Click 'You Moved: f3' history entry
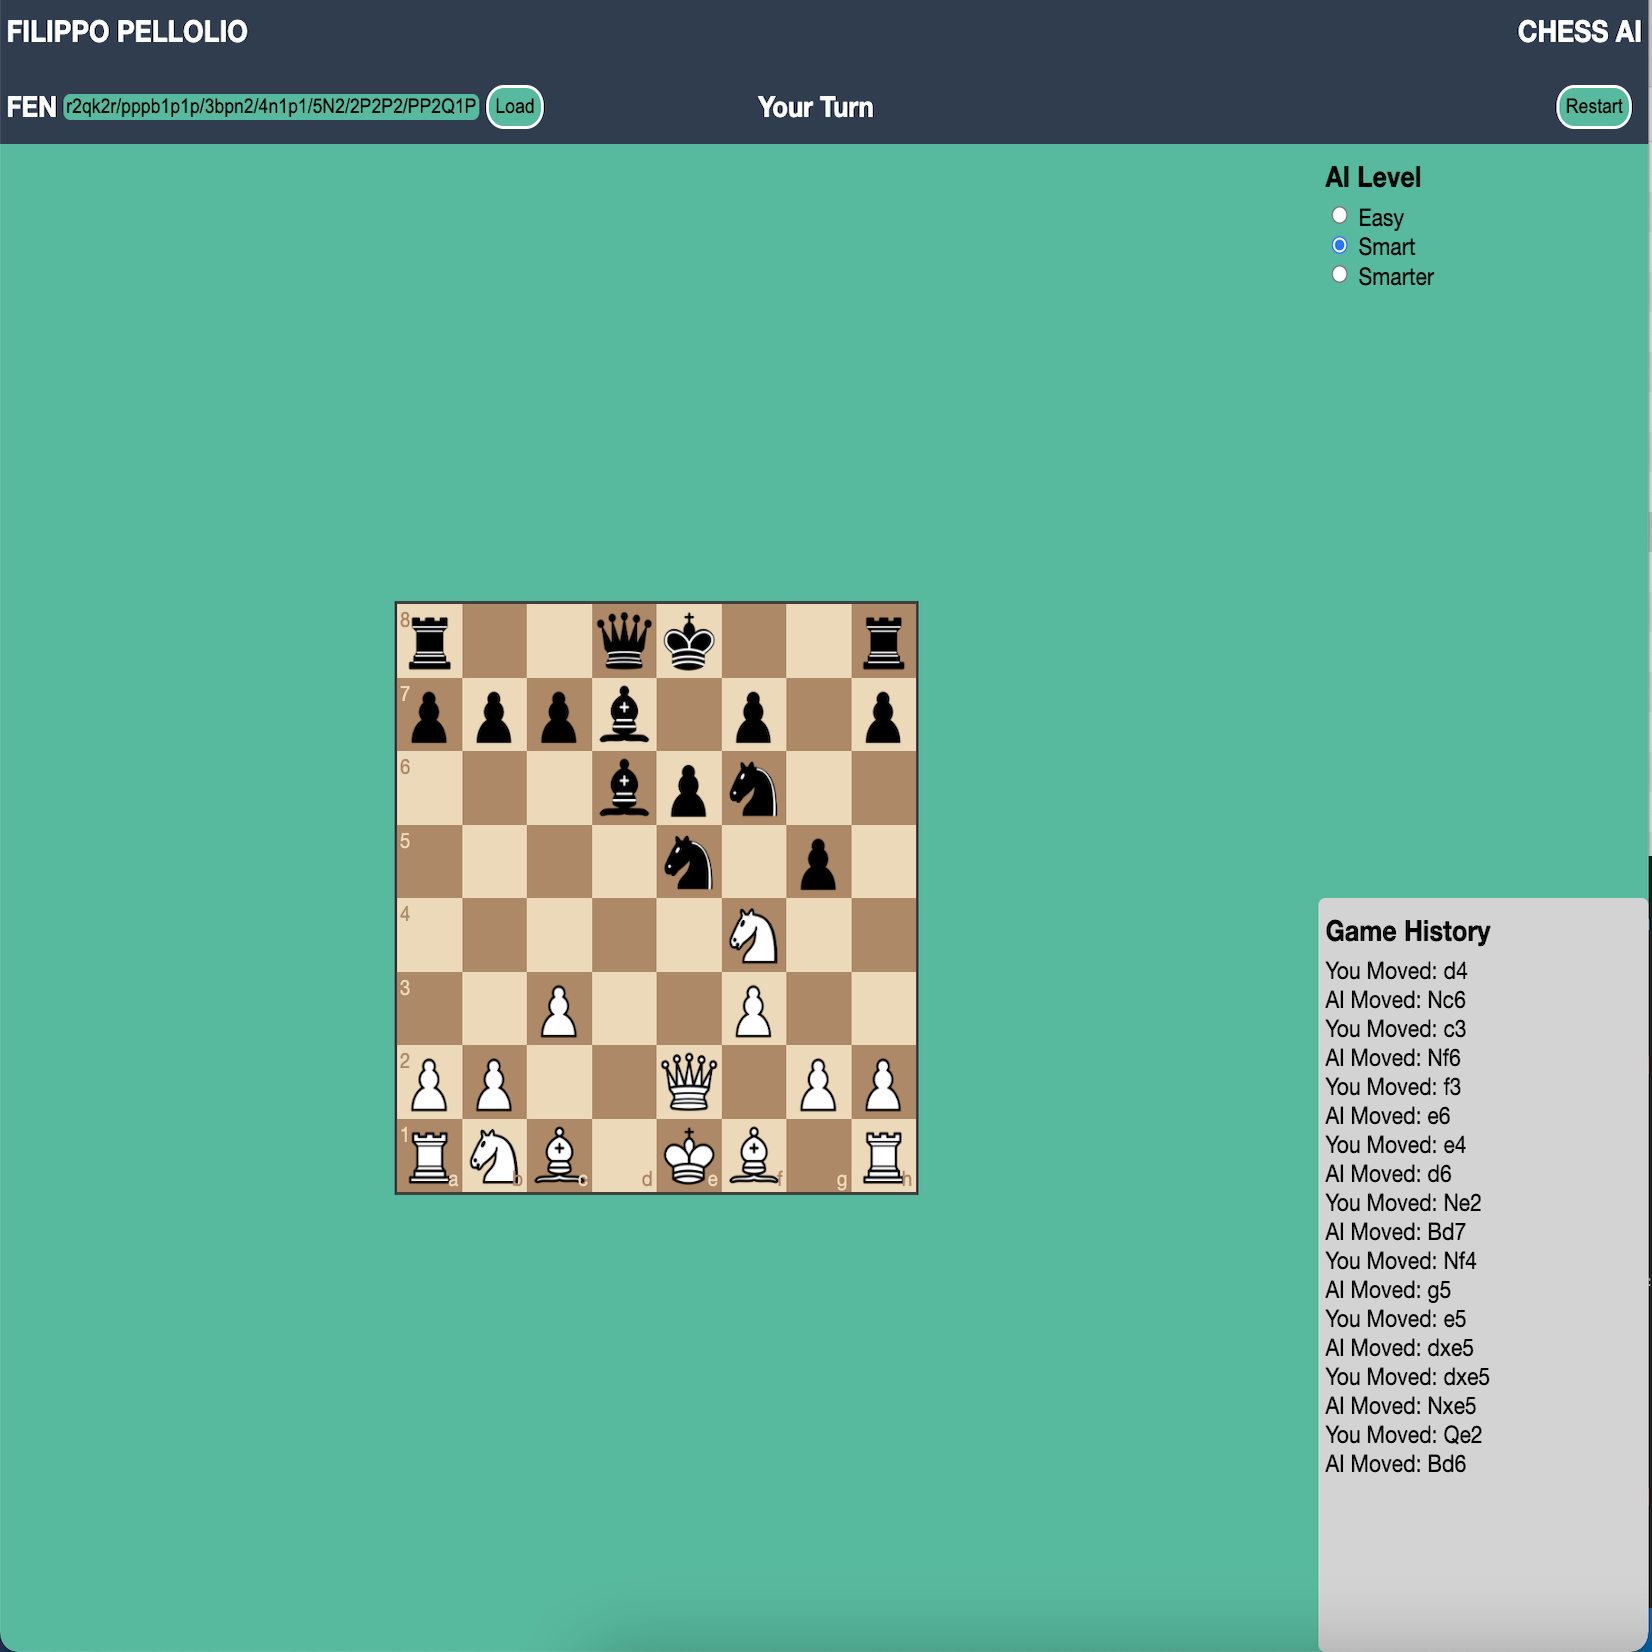 [1393, 1087]
